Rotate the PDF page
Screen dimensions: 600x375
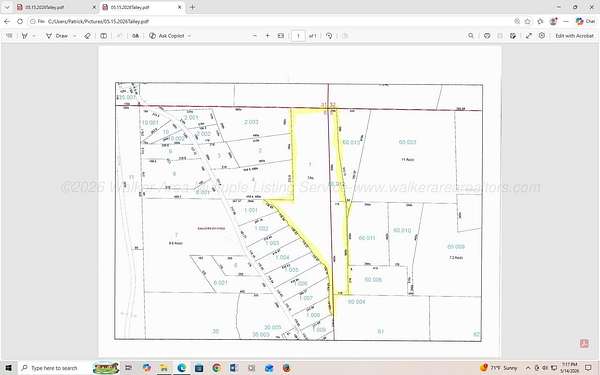pos(329,36)
